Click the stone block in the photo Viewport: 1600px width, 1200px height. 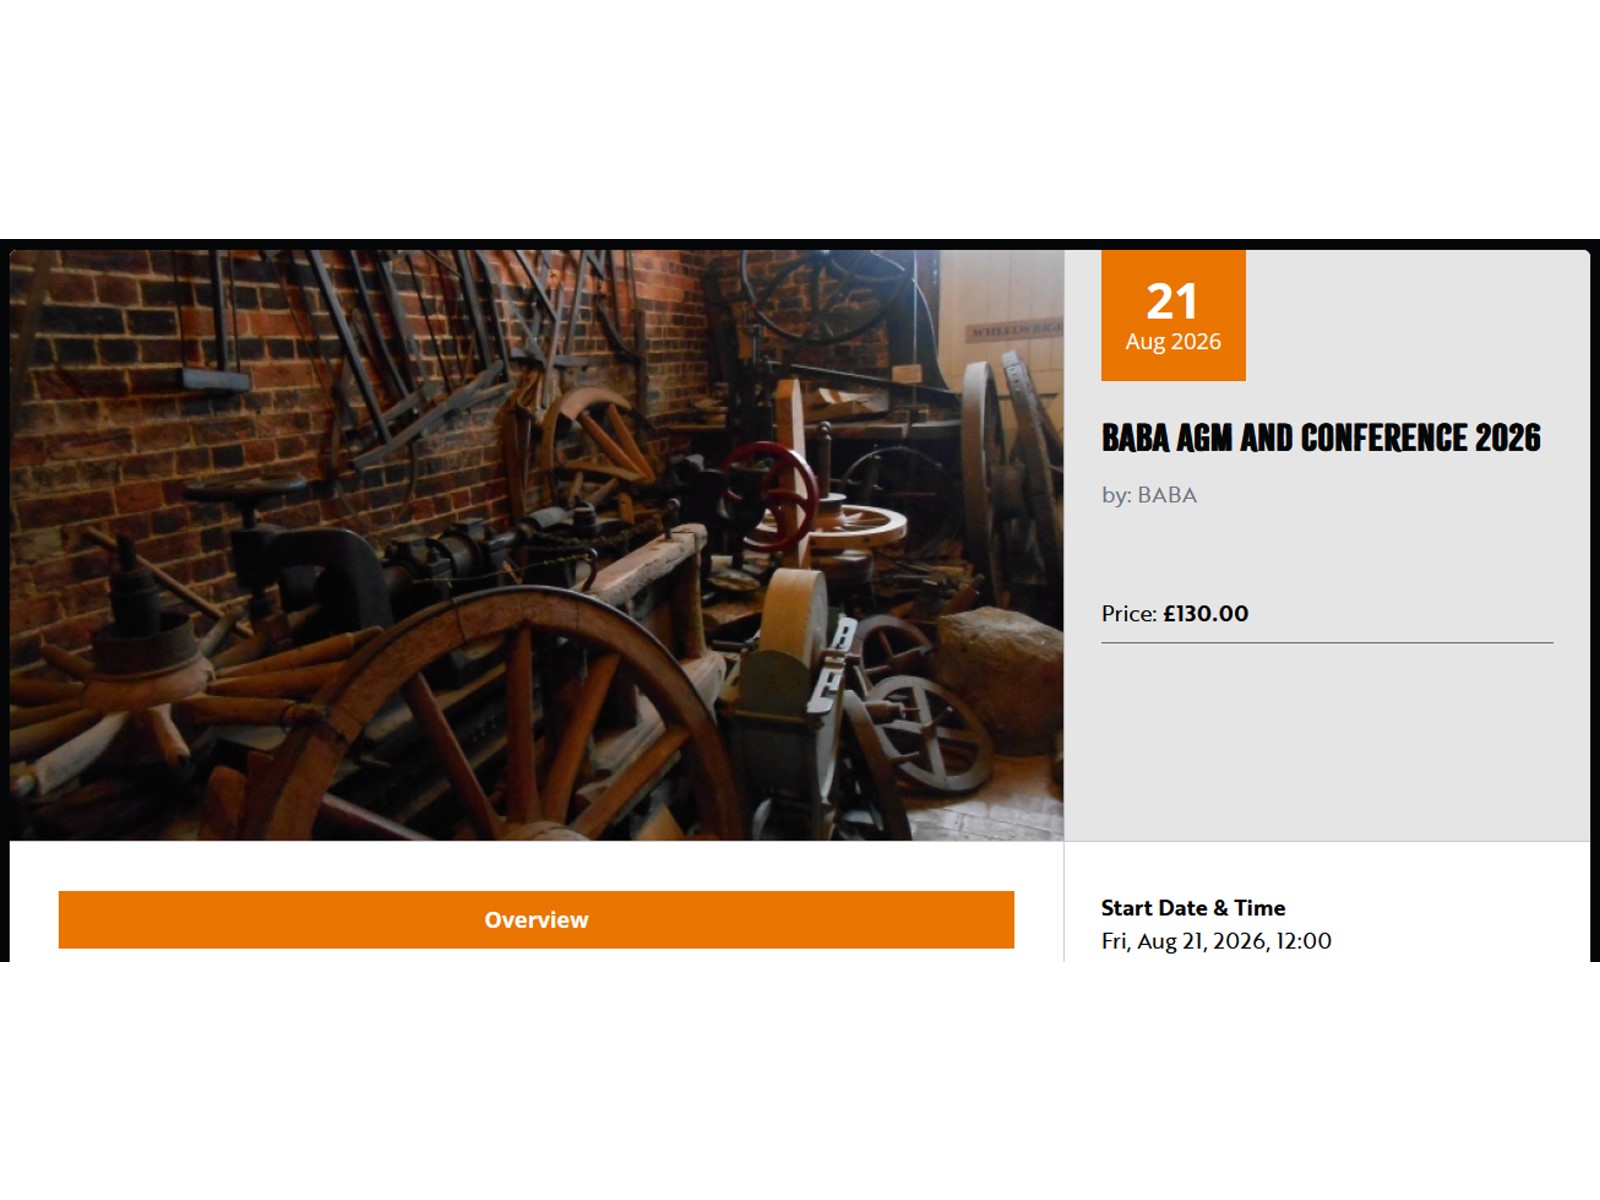(x=1000, y=677)
